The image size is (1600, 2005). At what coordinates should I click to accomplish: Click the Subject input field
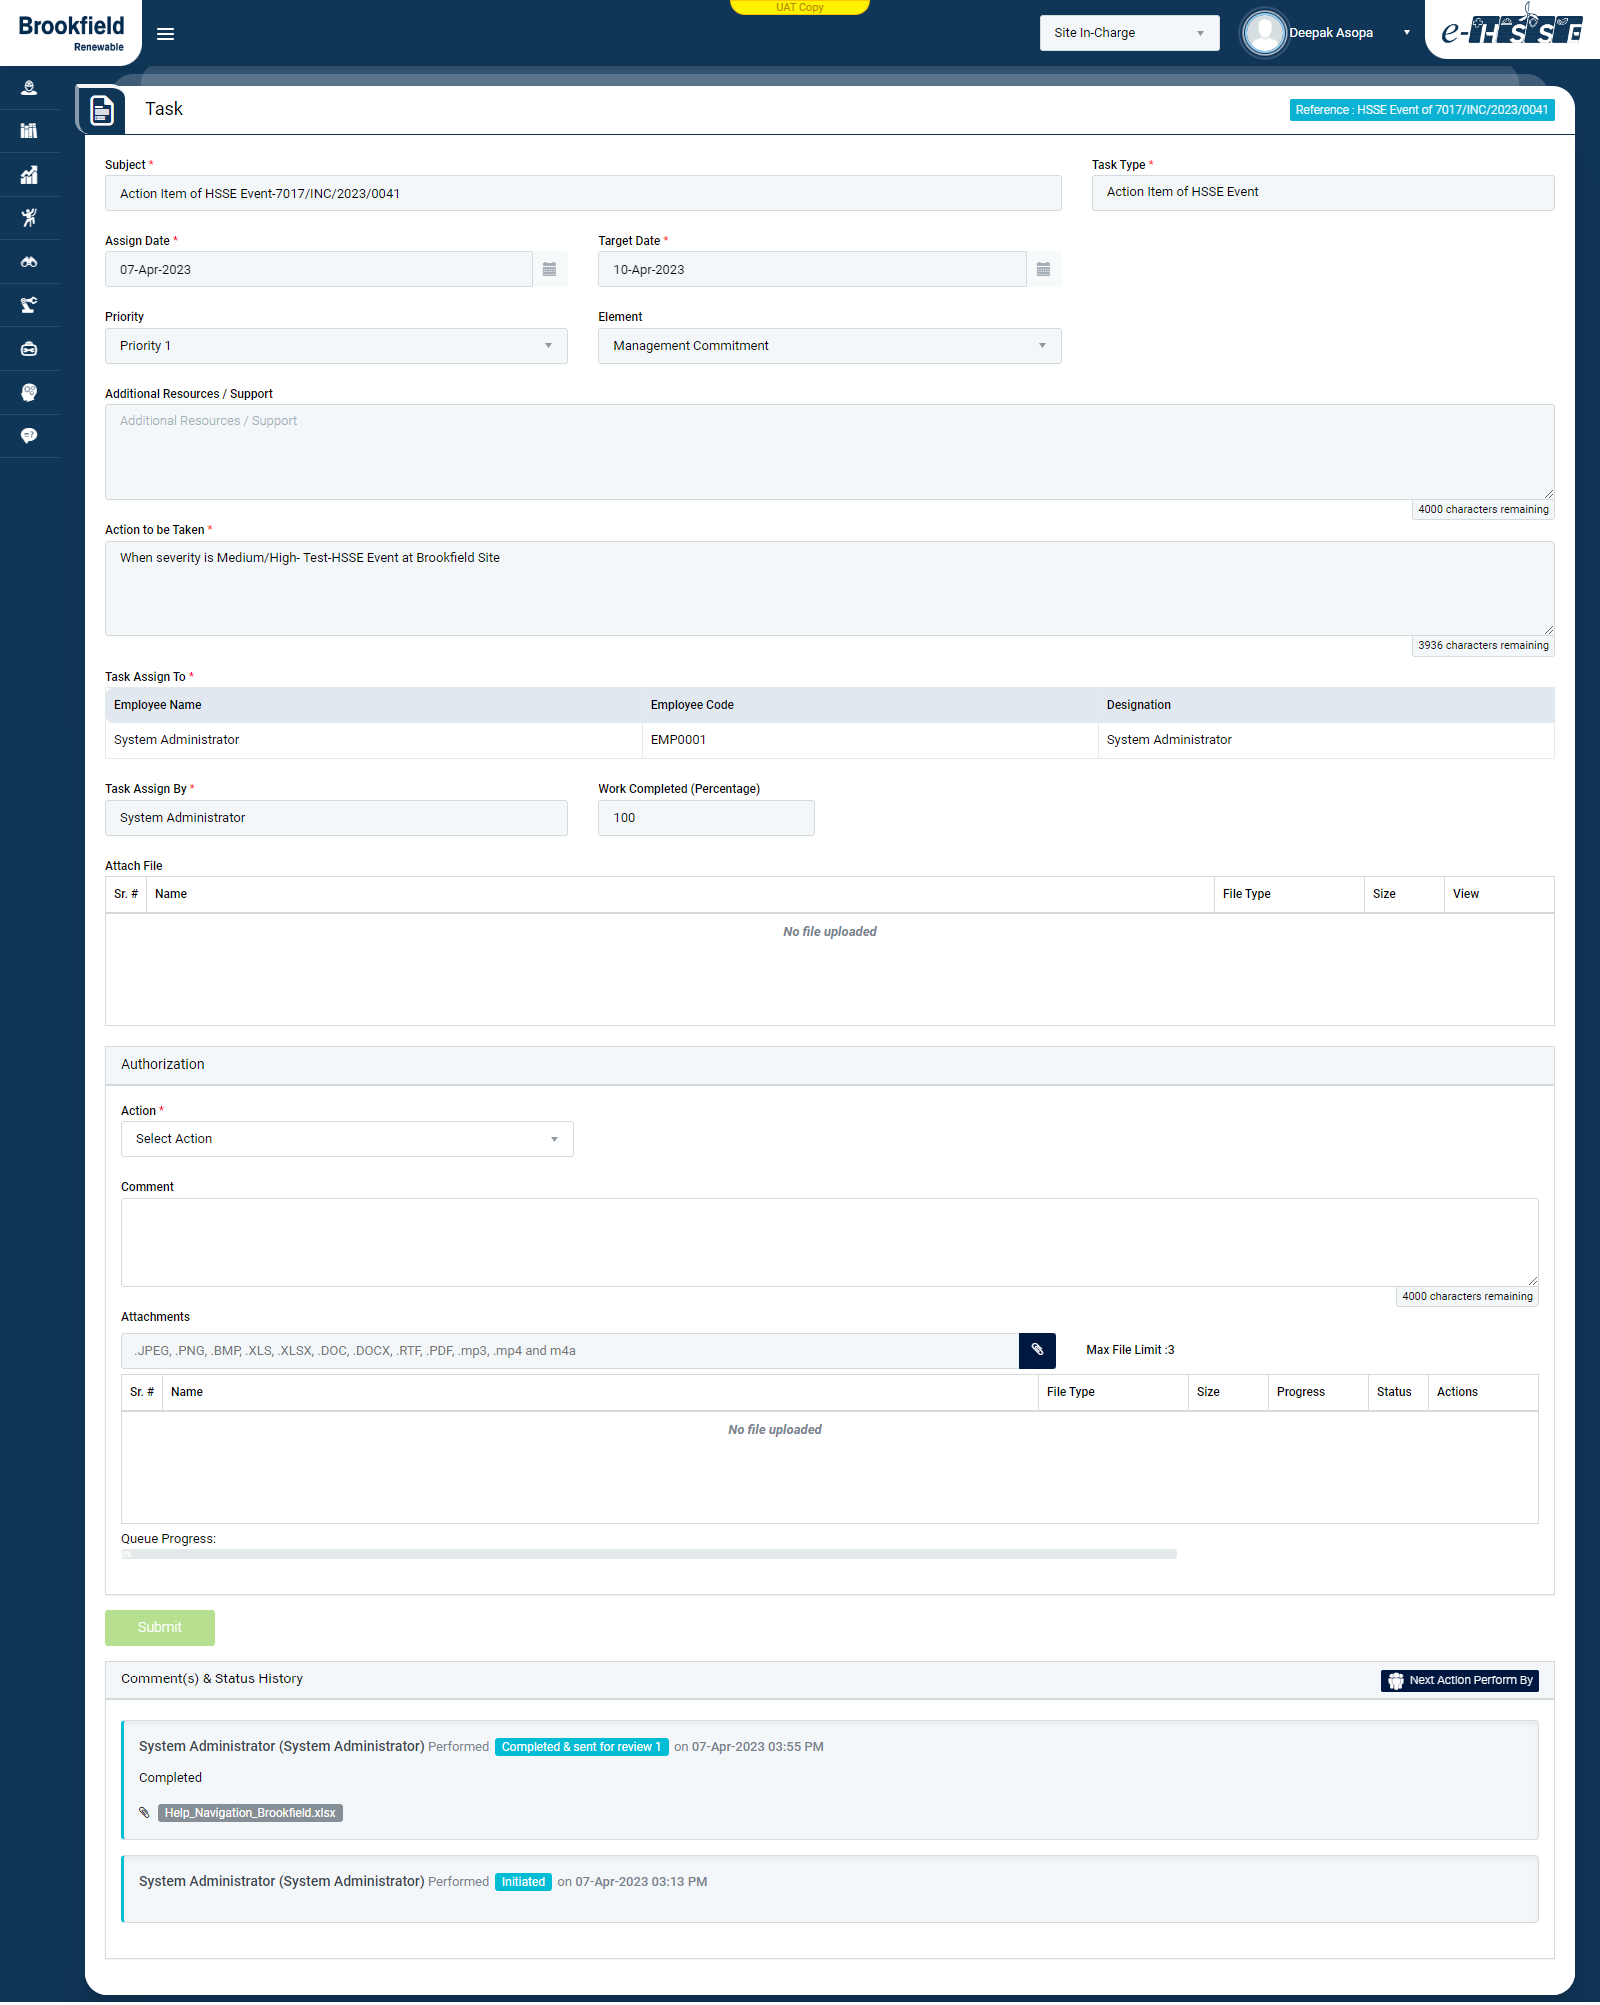pyautogui.click(x=583, y=193)
